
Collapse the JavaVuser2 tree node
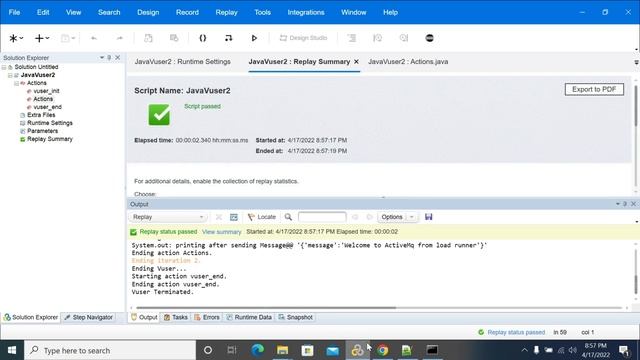(10, 75)
